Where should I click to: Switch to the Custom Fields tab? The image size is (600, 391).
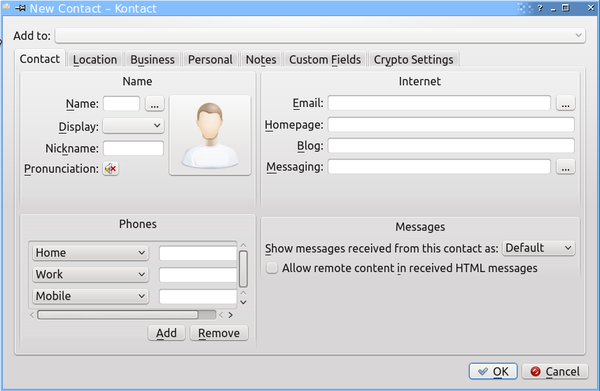pyautogui.click(x=325, y=60)
